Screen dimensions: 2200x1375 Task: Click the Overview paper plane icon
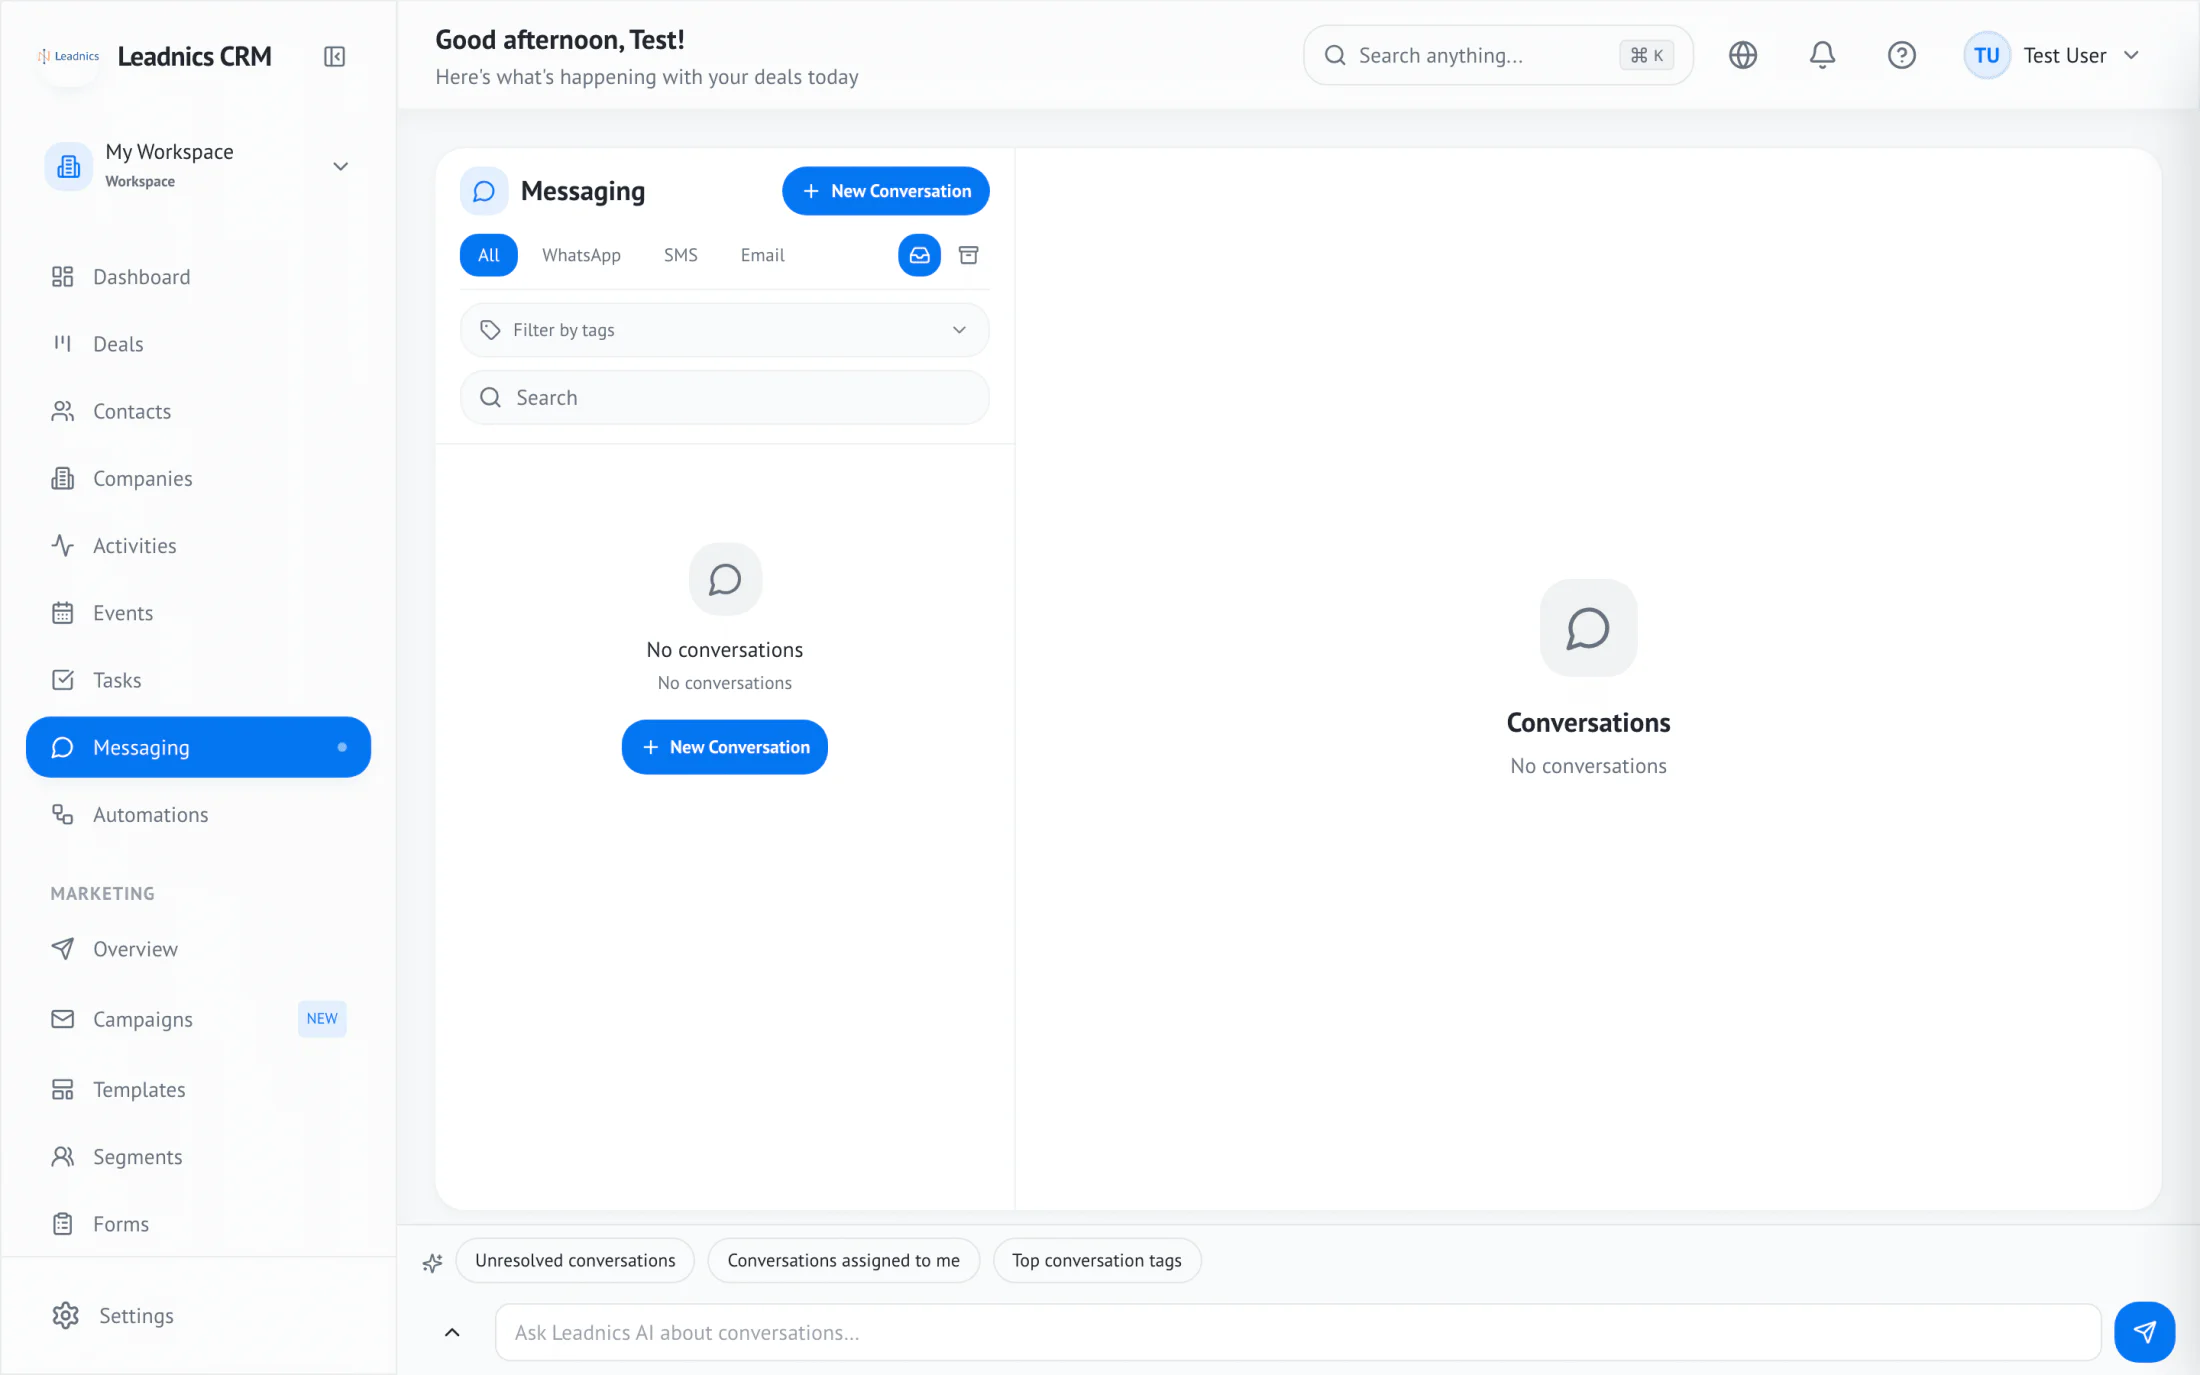click(63, 949)
